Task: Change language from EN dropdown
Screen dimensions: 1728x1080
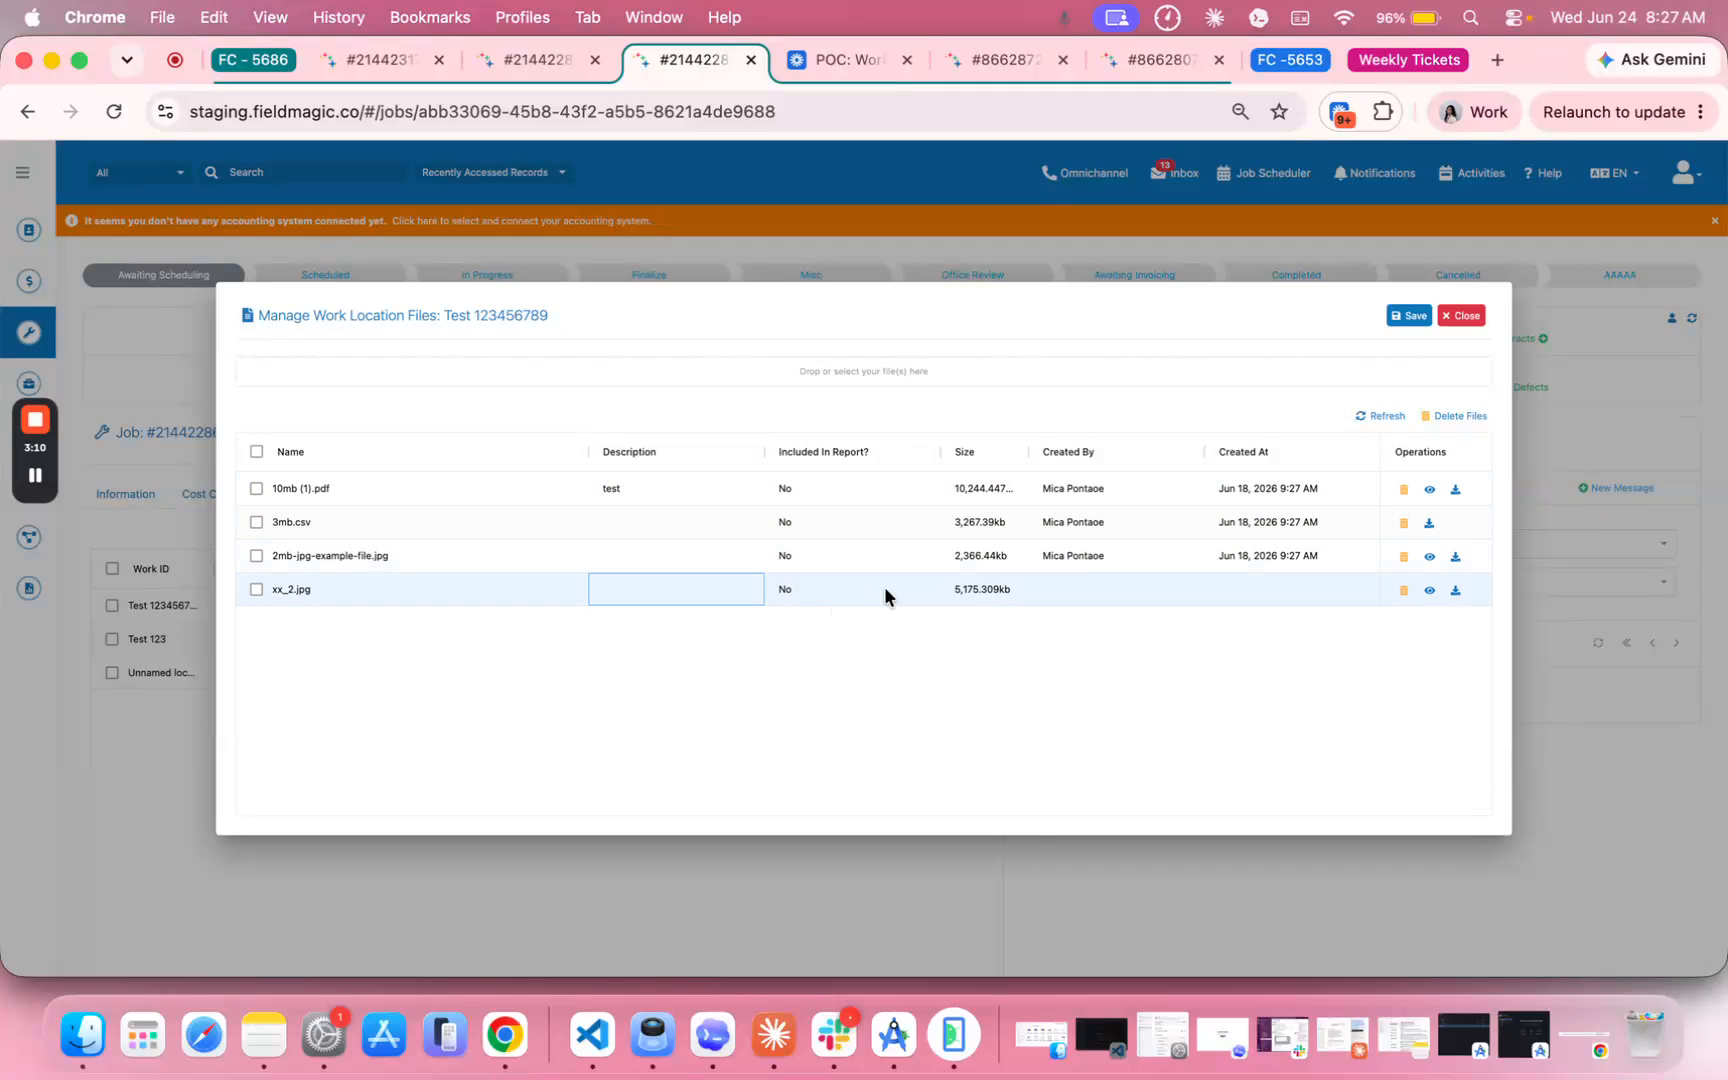Action: tap(1614, 173)
